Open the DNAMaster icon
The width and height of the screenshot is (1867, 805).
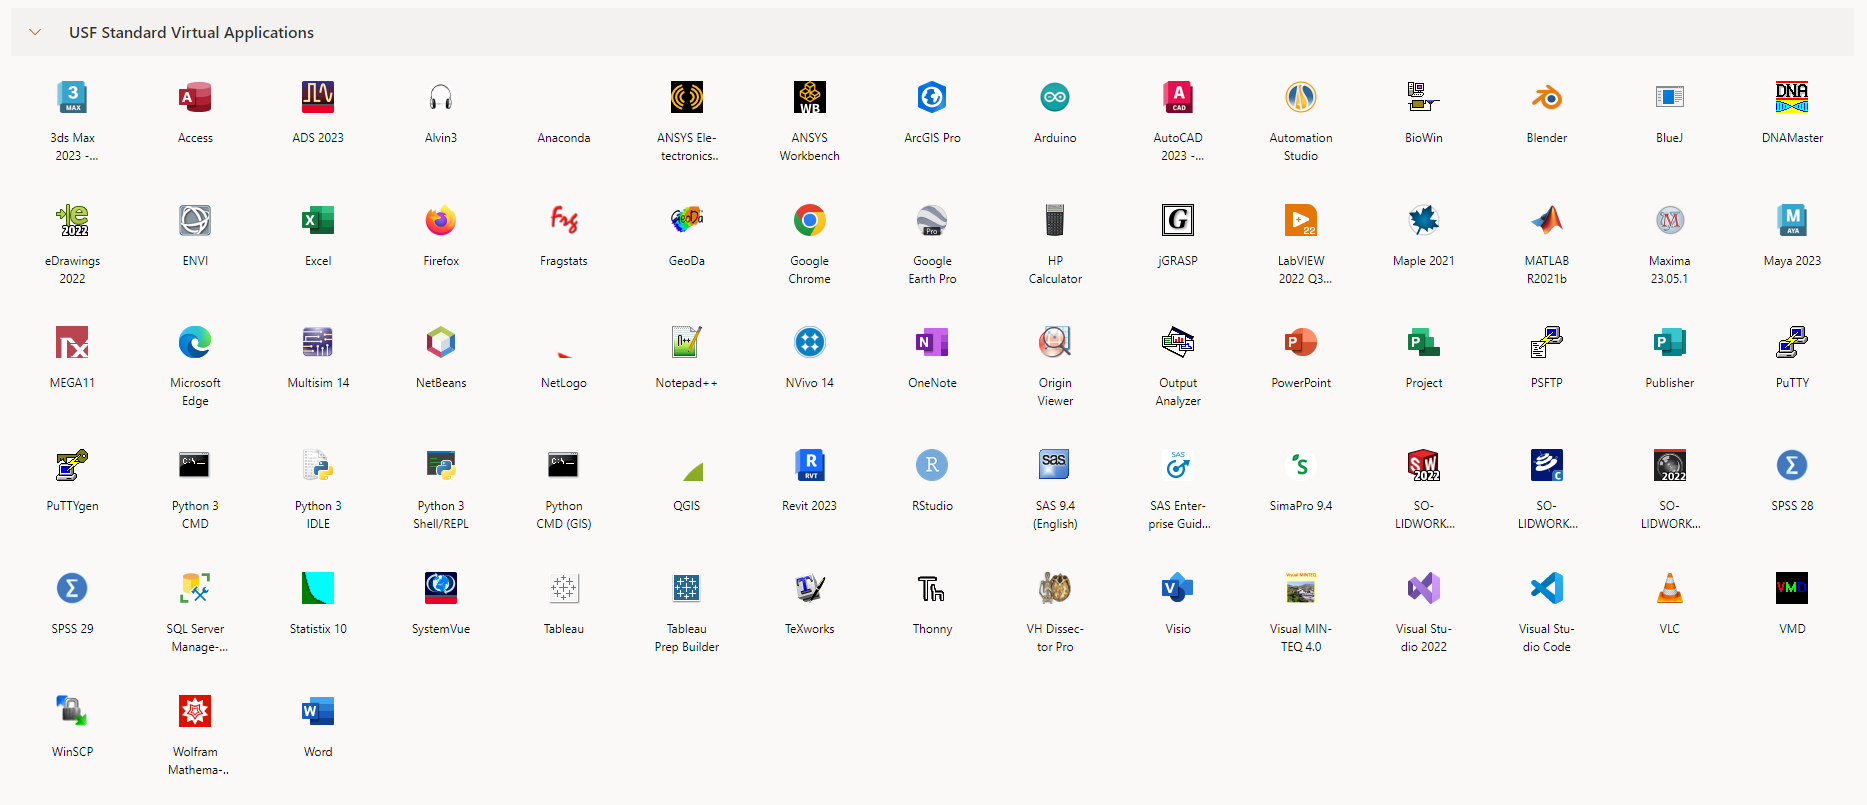[x=1792, y=97]
